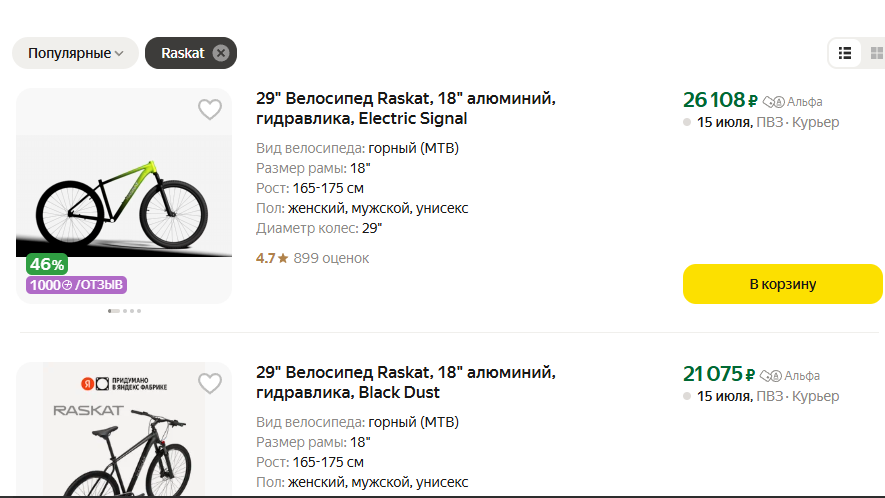The image size is (885, 498).
Task: View the green Electric Signal bike image
Action: pos(124,196)
